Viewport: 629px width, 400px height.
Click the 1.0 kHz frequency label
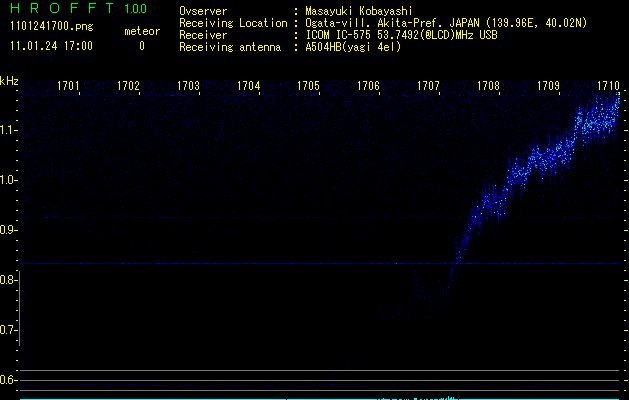point(8,180)
